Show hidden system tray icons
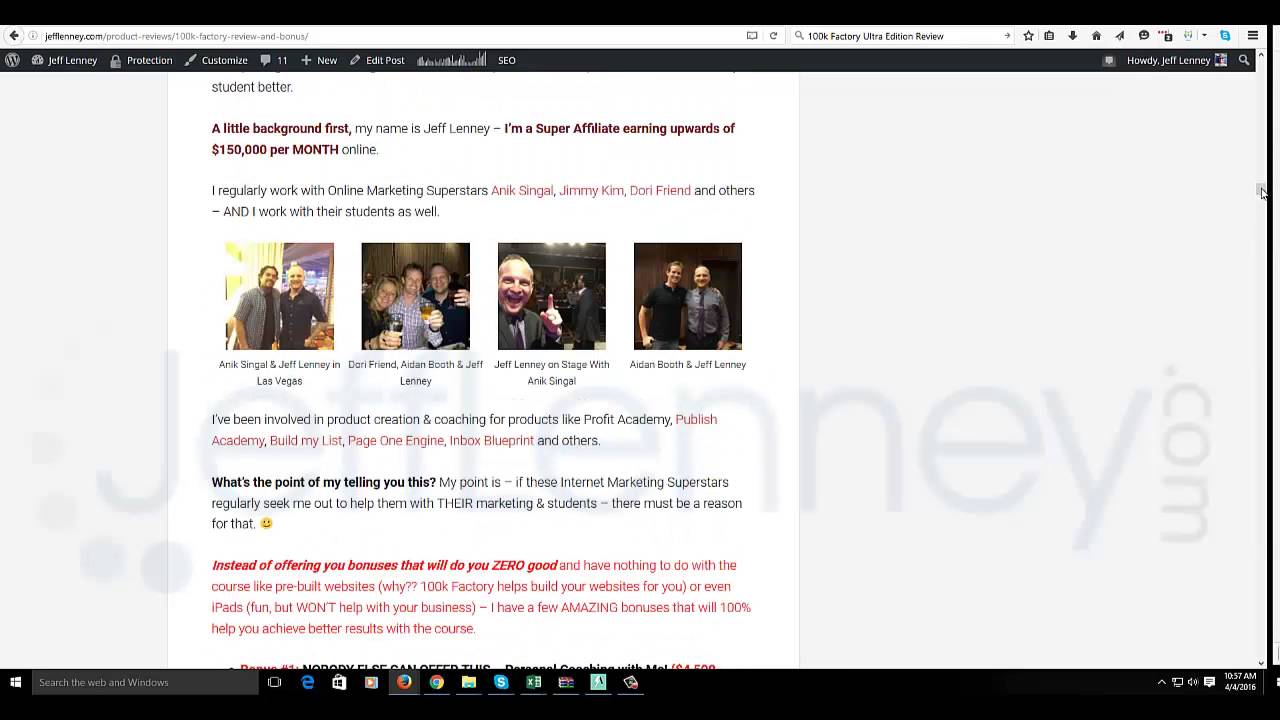This screenshot has height=720, width=1280. tap(1161, 682)
